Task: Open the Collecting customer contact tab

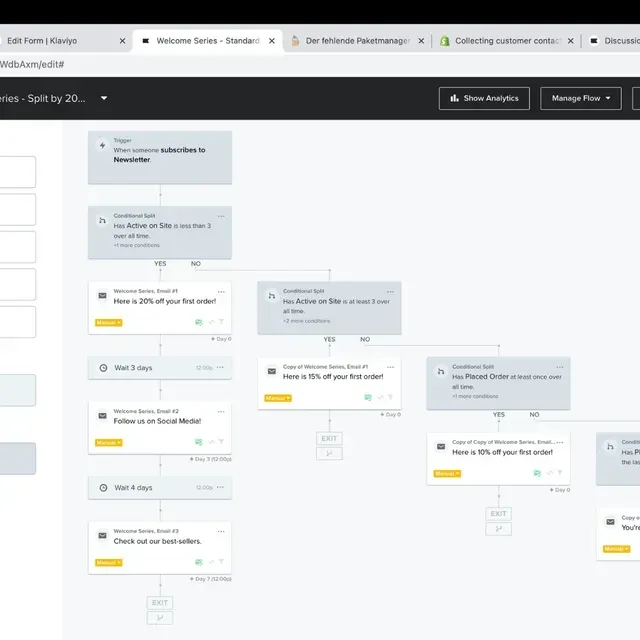Action: 508,41
